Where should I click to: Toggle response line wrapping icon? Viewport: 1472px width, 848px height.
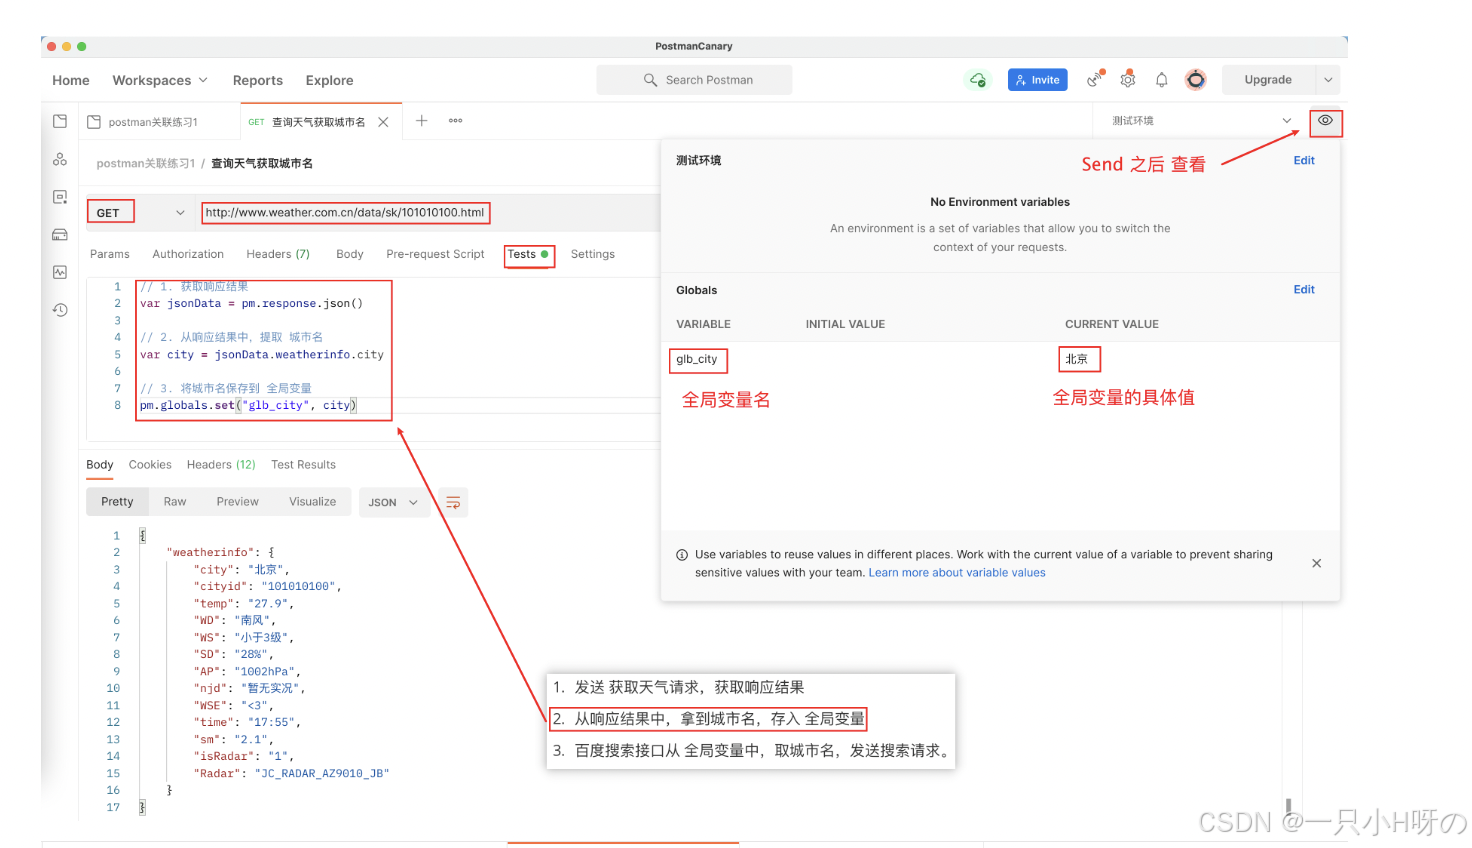coord(453,502)
